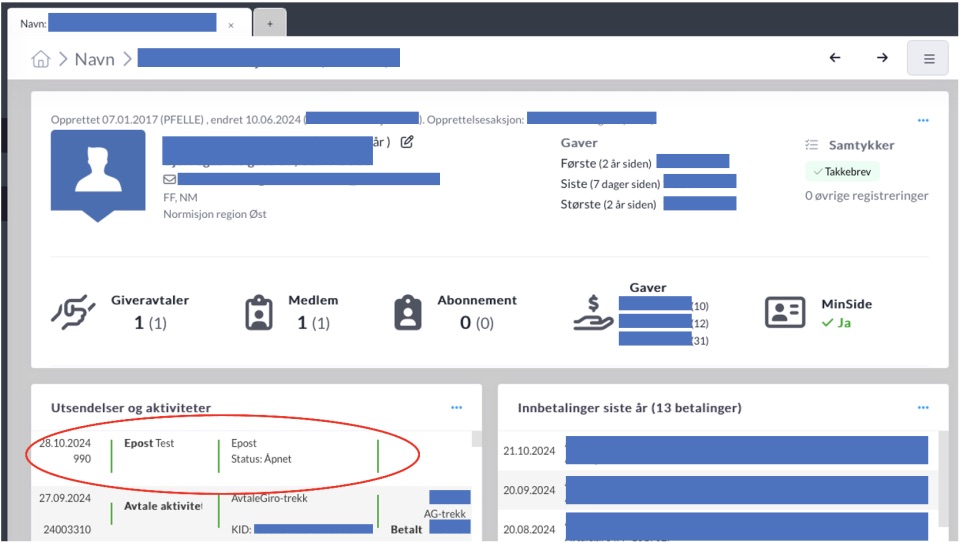Click the profile avatar picture
Screen dimensions: 960x543
point(98,176)
